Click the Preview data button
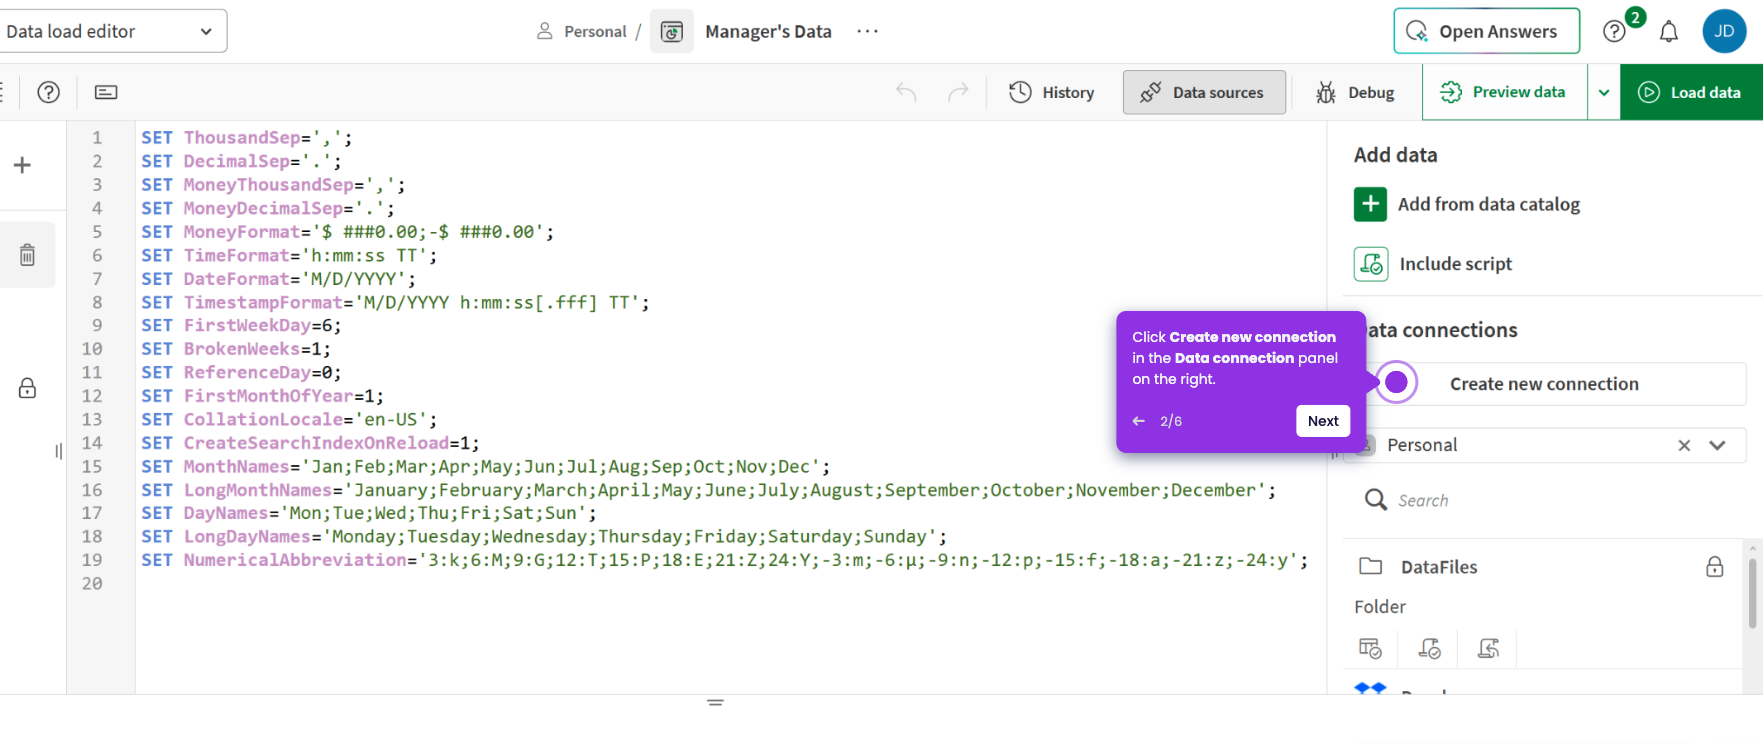This screenshot has width=1763, height=744. tap(1504, 92)
